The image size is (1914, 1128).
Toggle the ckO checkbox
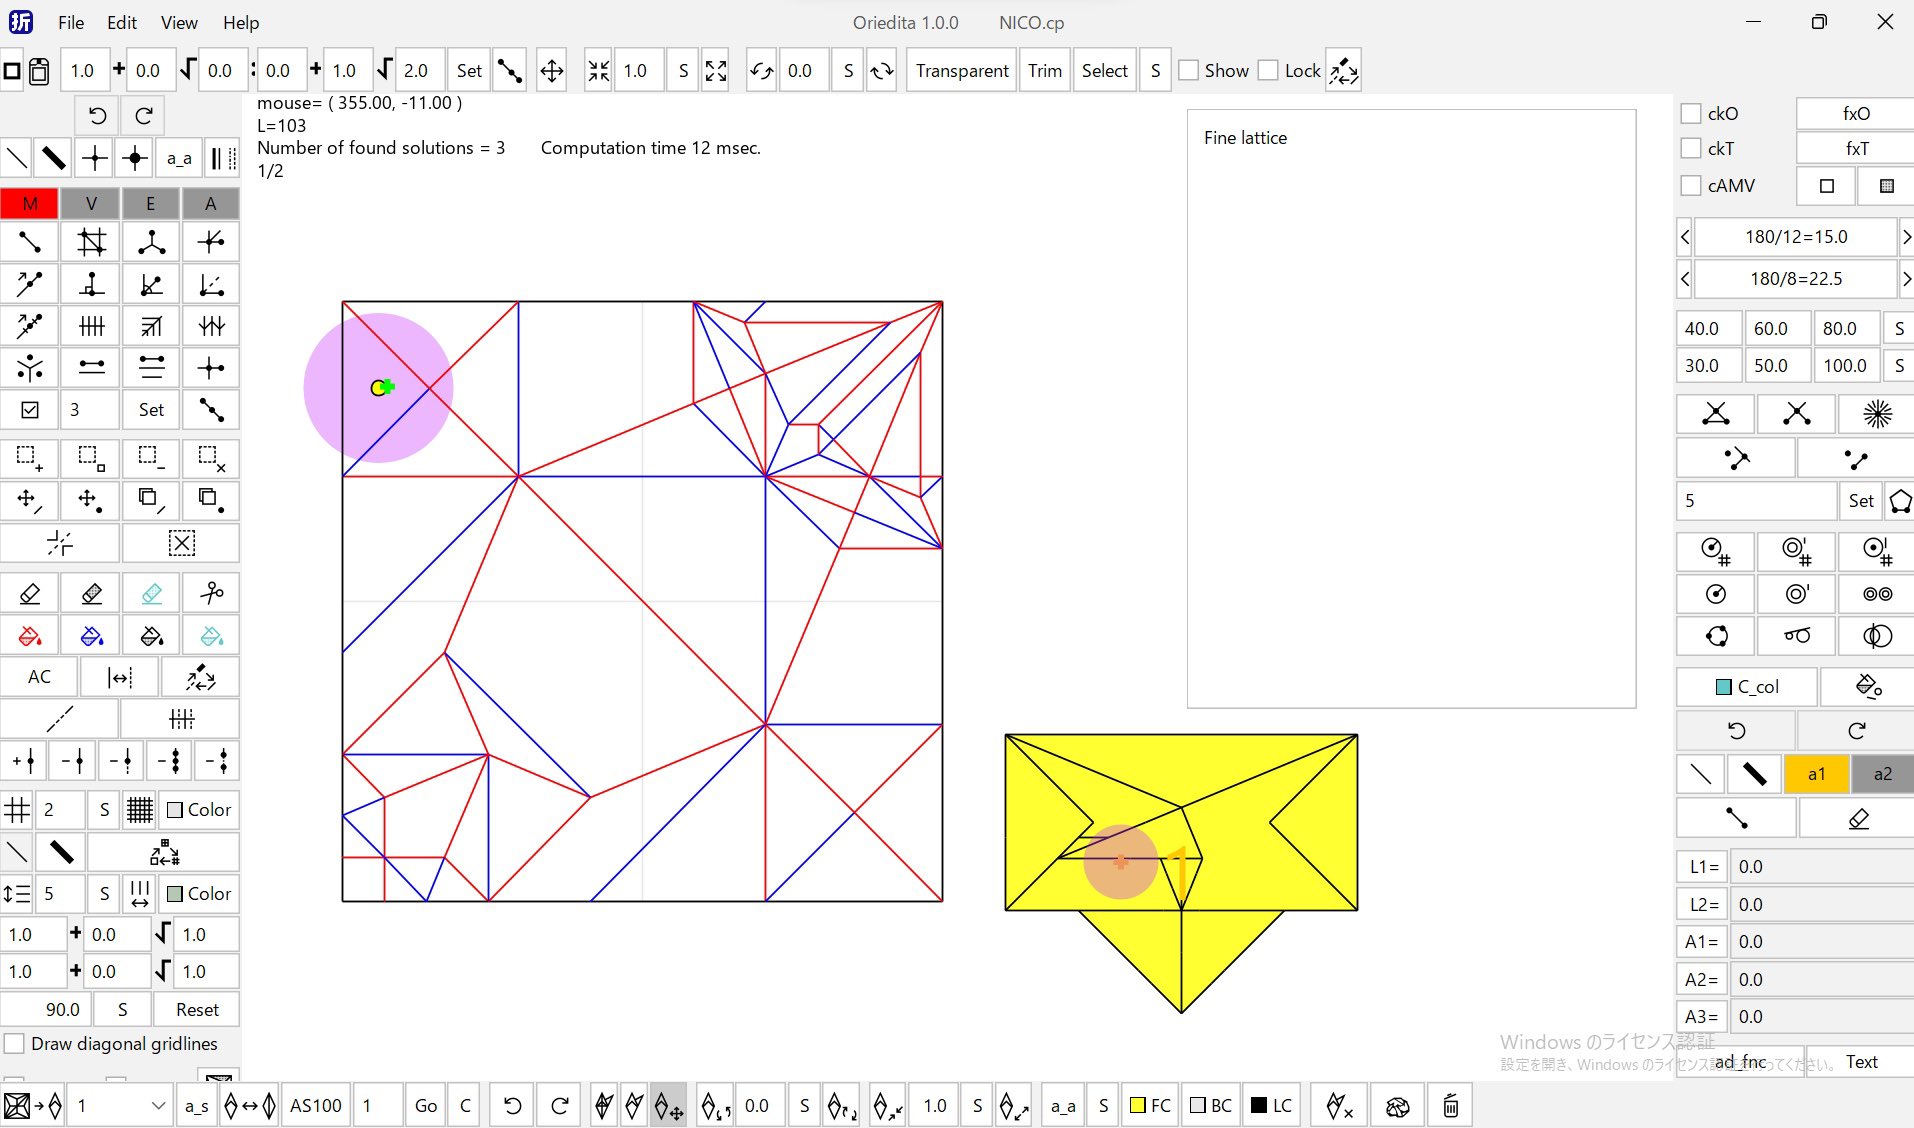(x=1691, y=113)
